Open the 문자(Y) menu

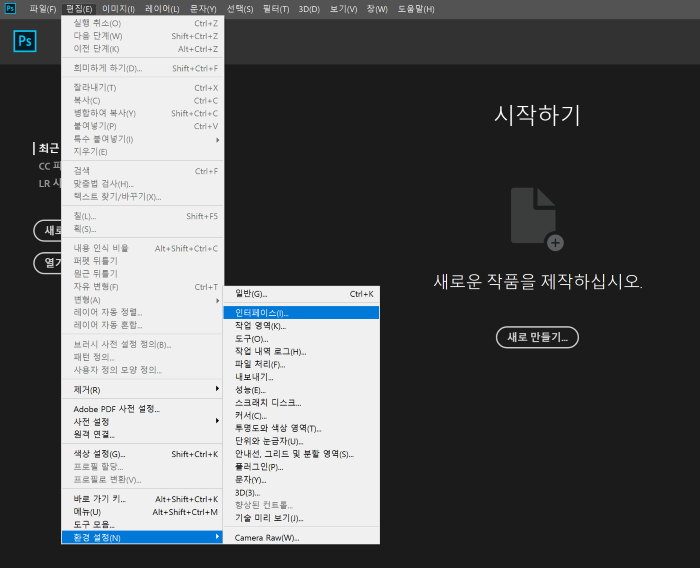203,9
